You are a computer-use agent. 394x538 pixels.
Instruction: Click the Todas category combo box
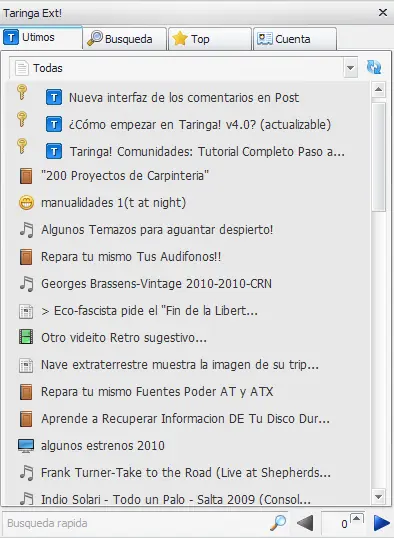pos(184,68)
